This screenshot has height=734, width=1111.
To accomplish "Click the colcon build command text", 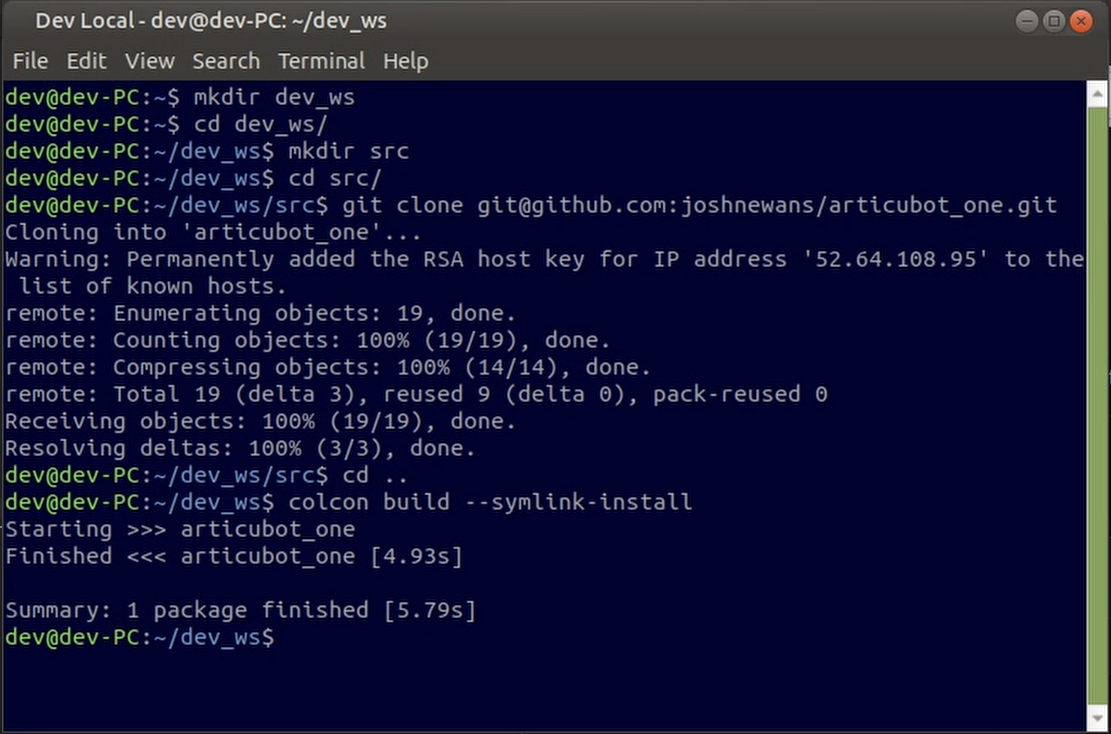I will [x=490, y=502].
